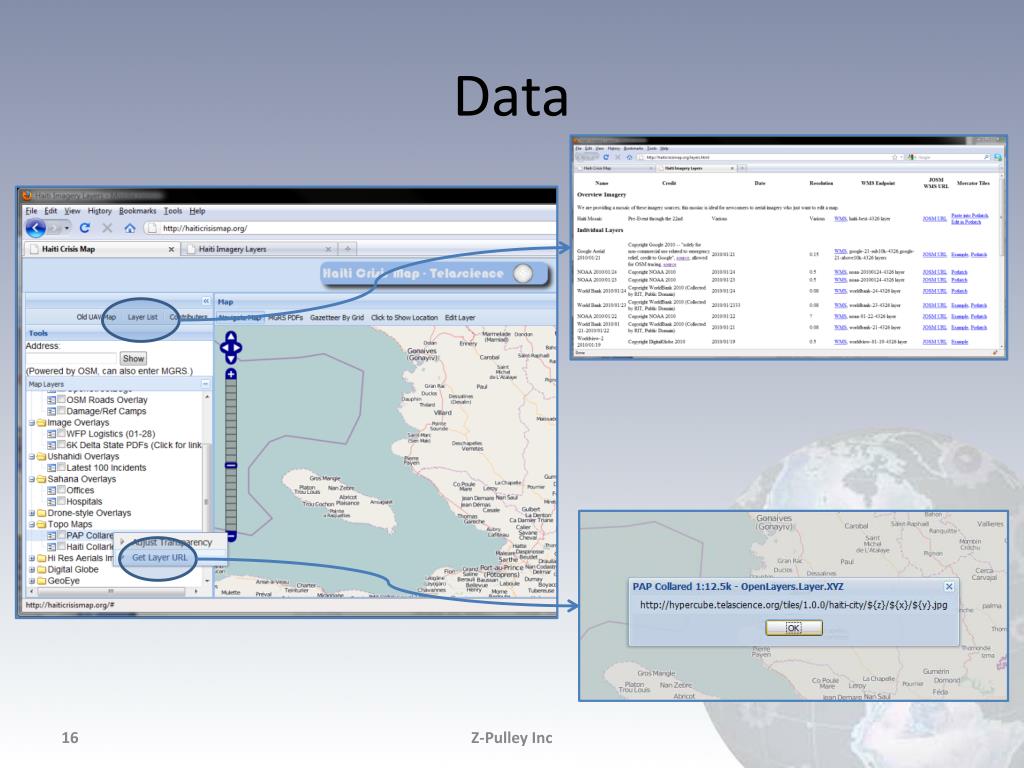1024x768 pixels.
Task: Click the OSM Roads Overlay layer icon
Action: coord(52,399)
